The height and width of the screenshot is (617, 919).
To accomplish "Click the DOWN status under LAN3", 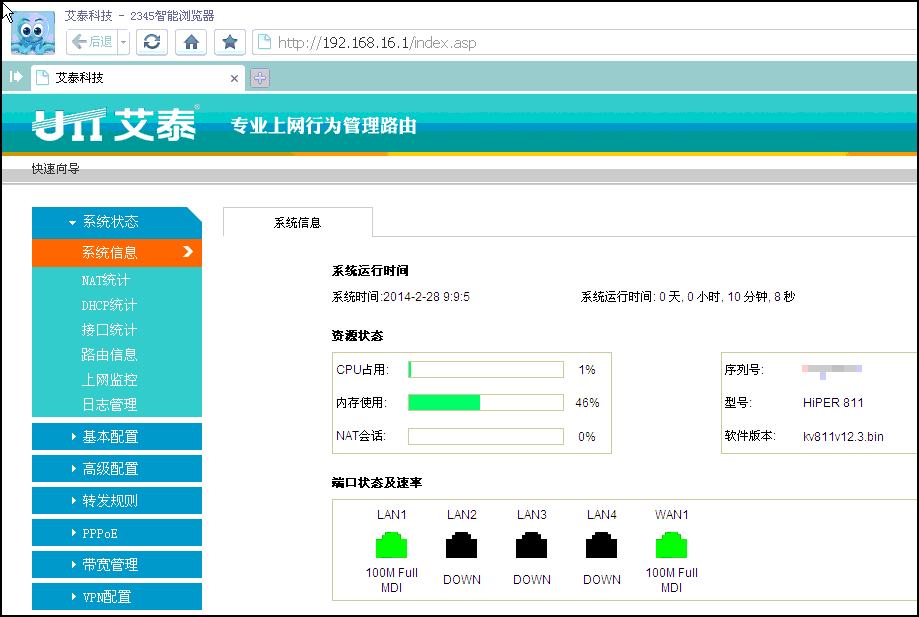I will pos(532,579).
